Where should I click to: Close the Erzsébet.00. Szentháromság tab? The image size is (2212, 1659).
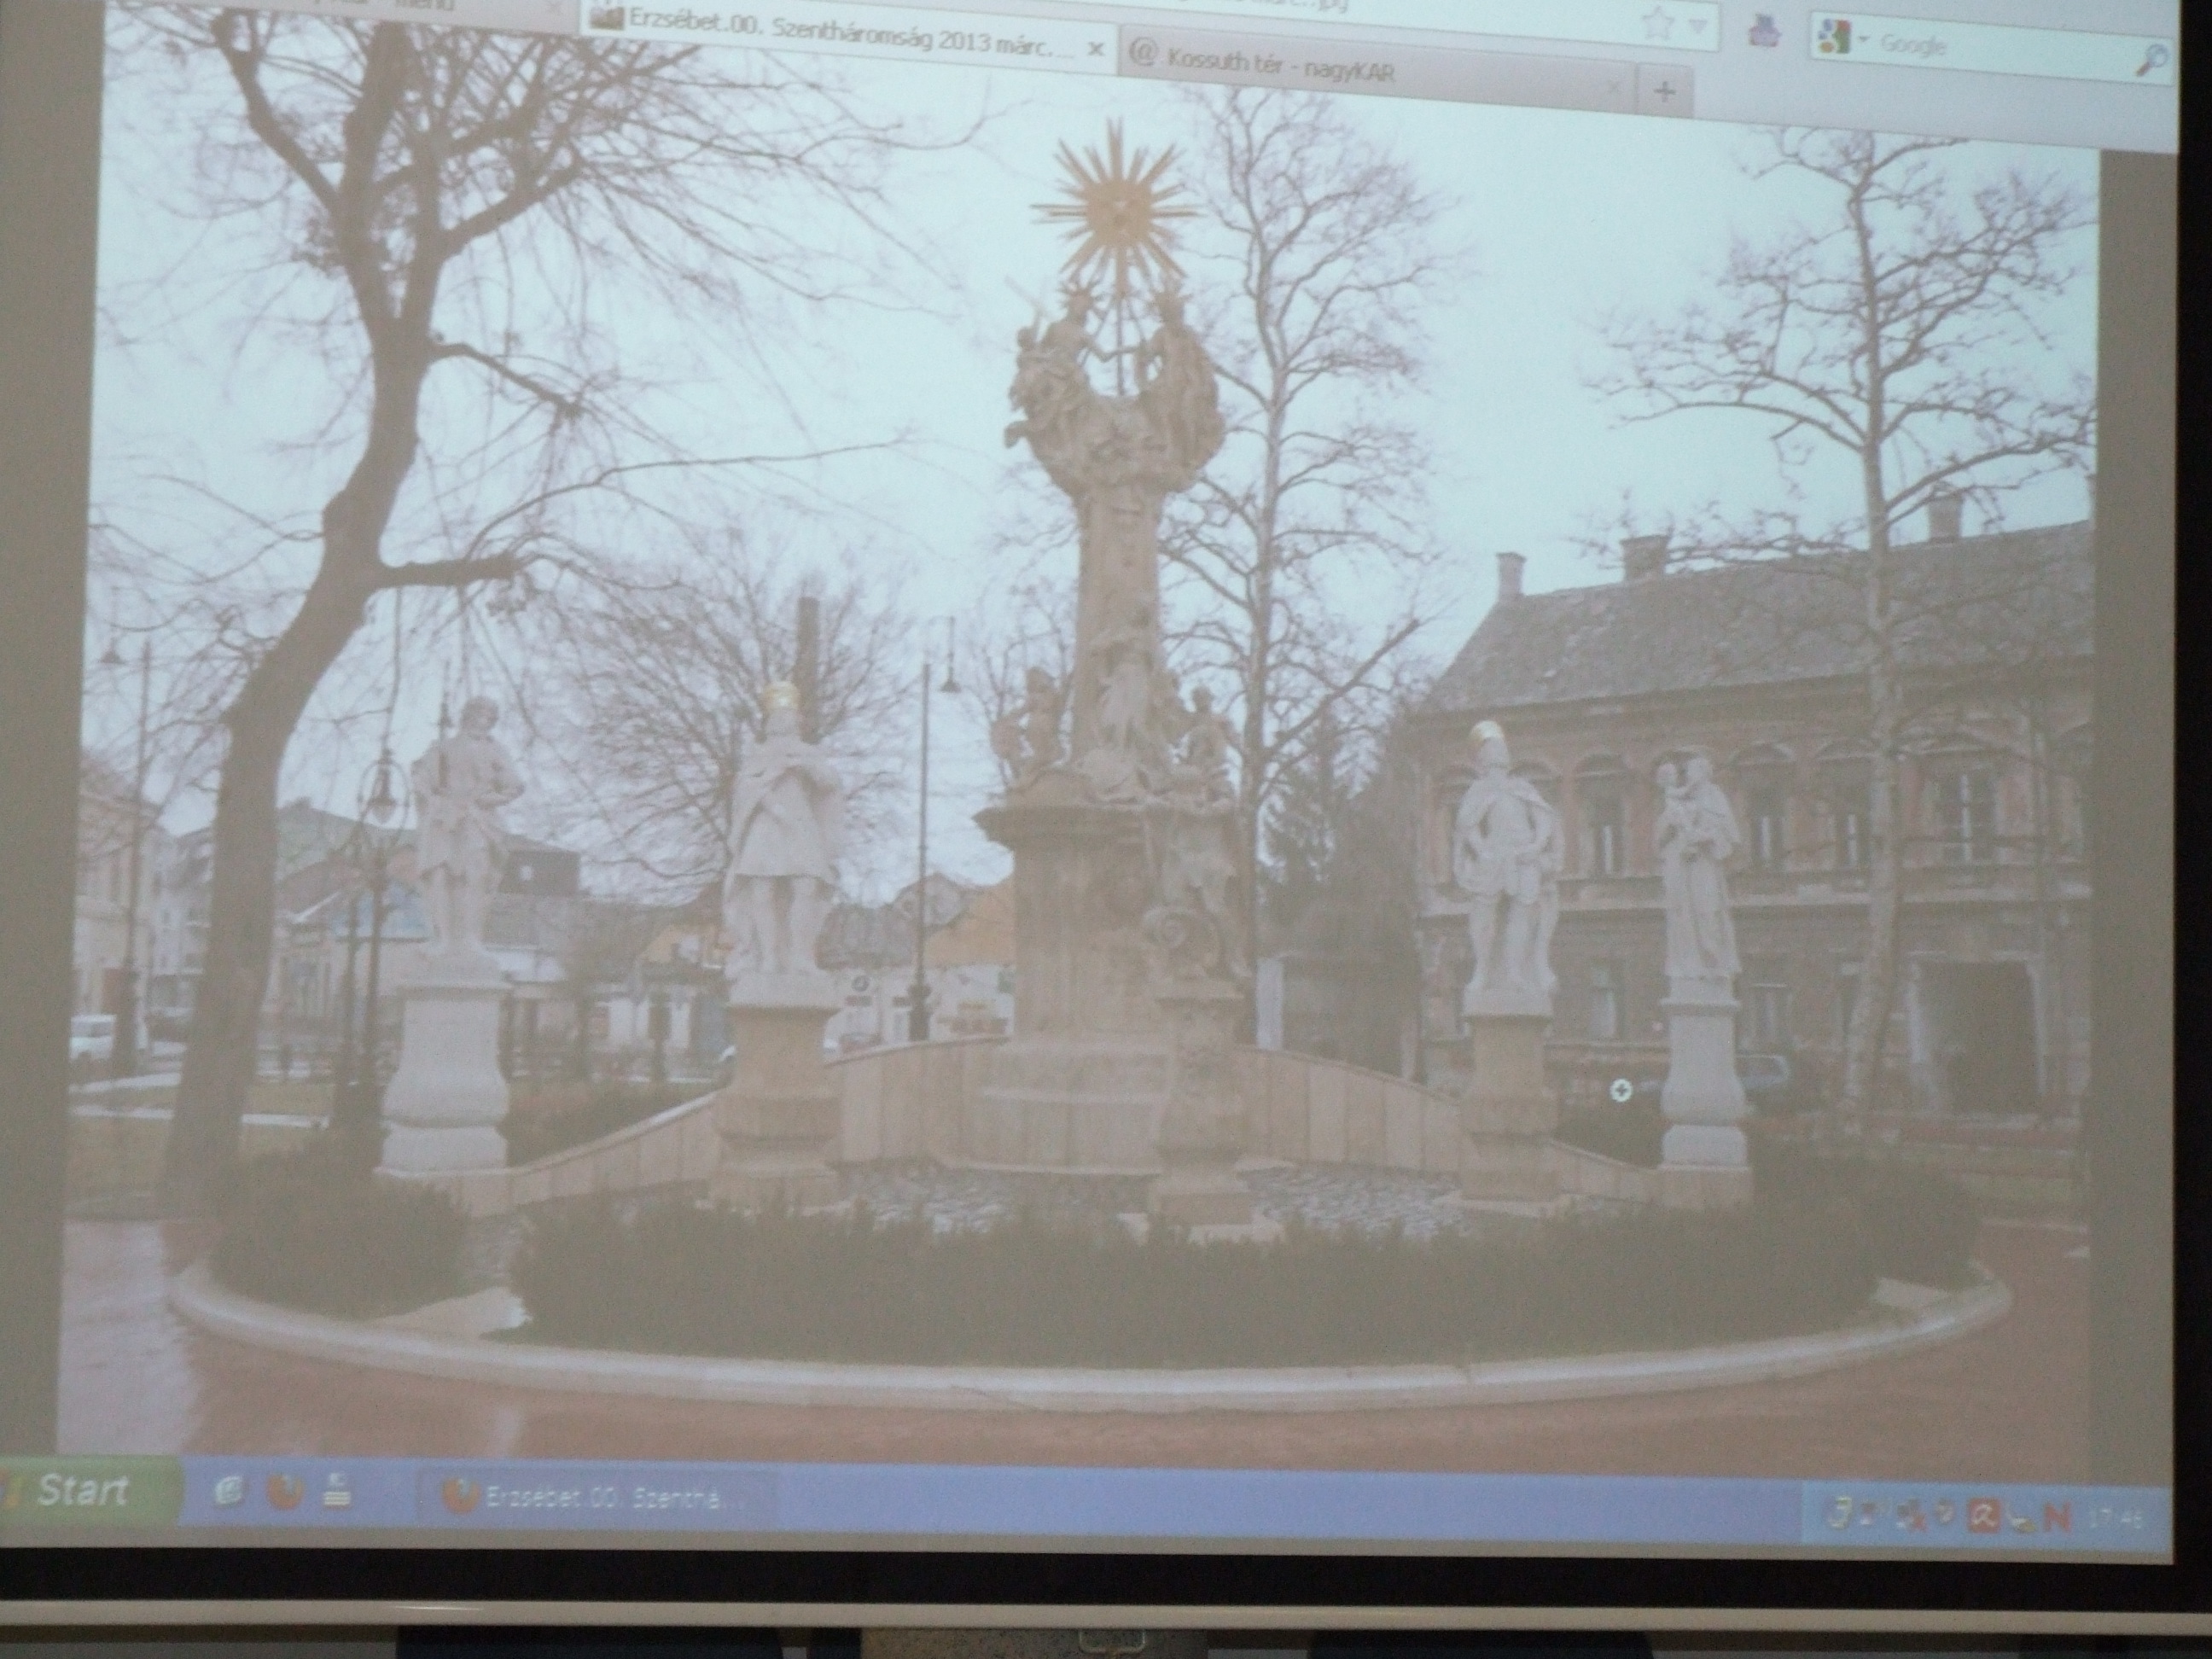1096,49
